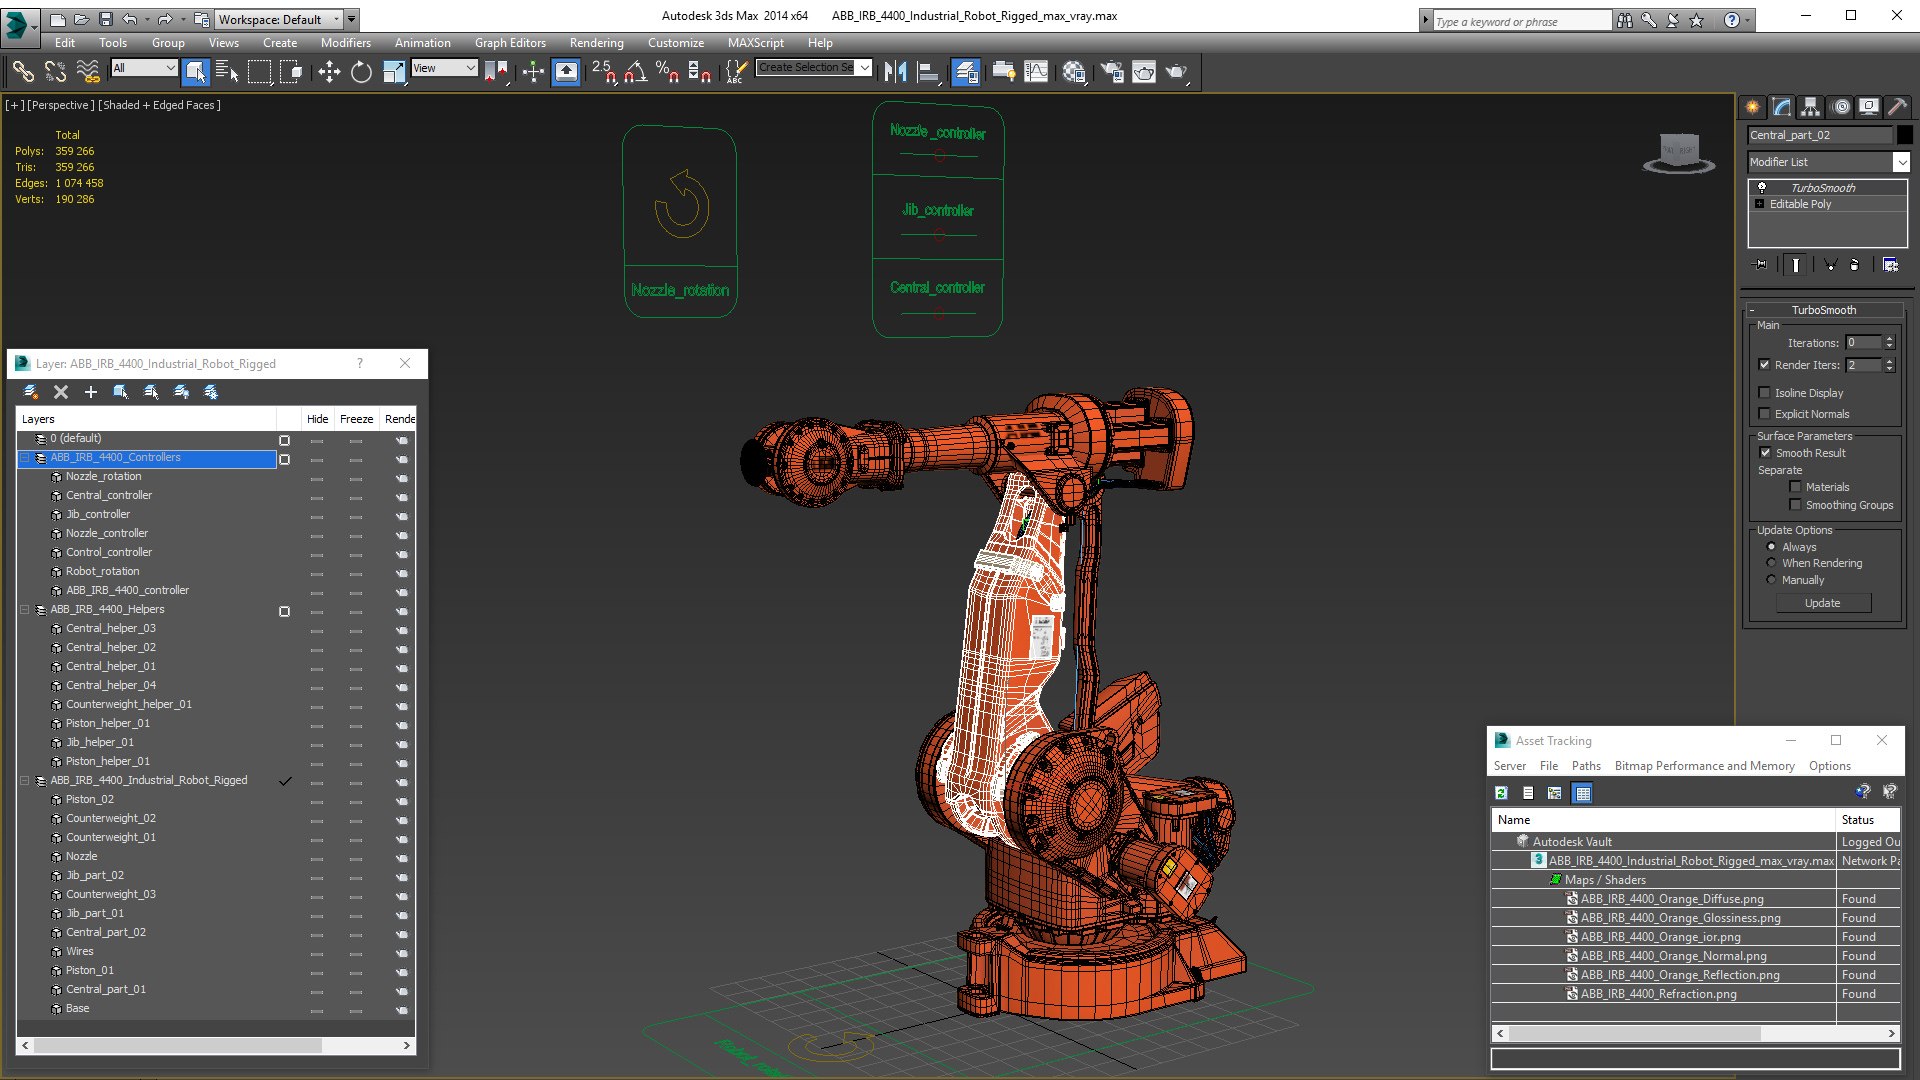Refresh the Asset Tracking list

pyautogui.click(x=1501, y=793)
